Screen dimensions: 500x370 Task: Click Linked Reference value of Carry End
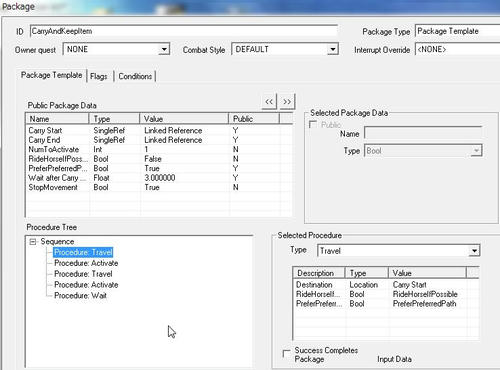click(173, 140)
